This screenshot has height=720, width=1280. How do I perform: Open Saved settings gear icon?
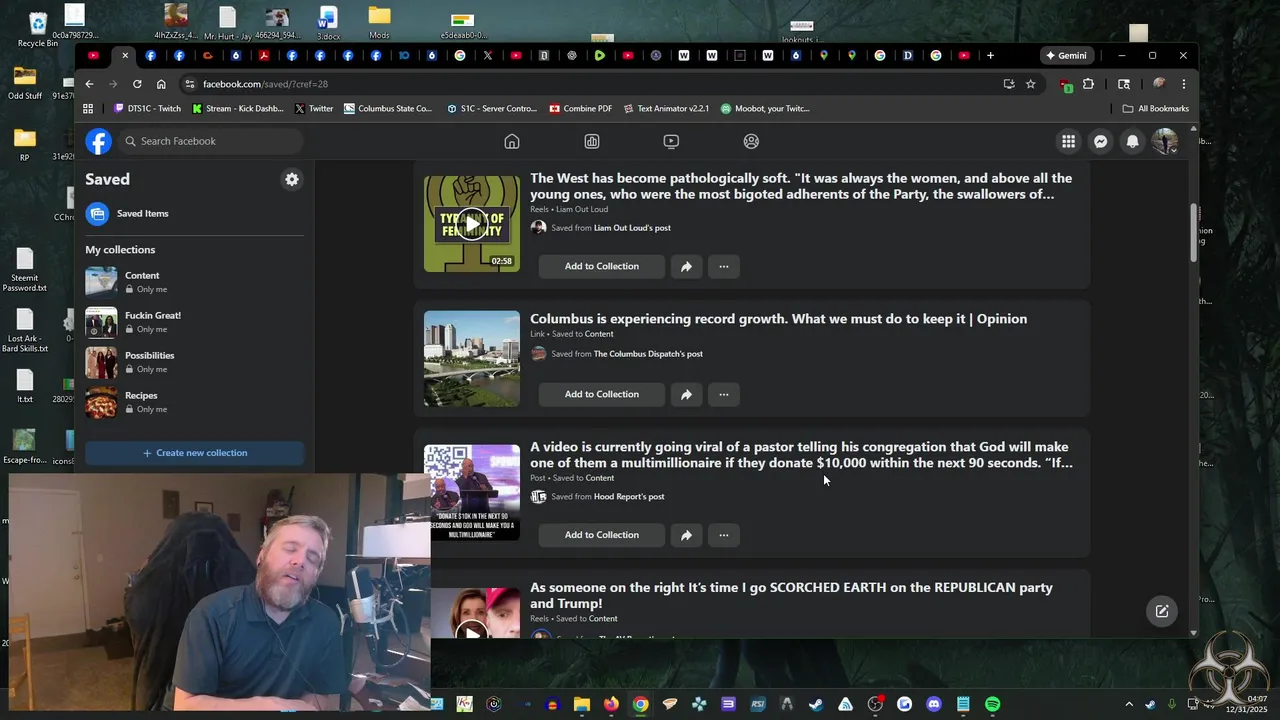(x=292, y=179)
